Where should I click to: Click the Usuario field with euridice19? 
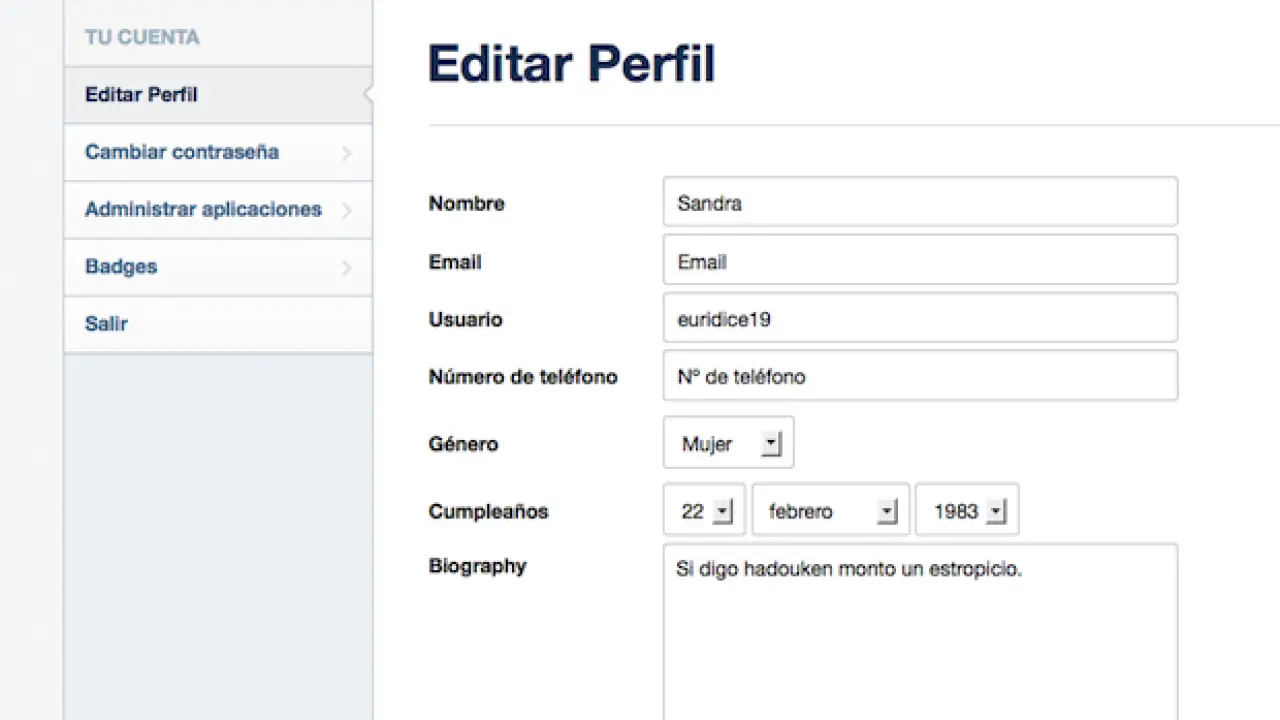point(919,319)
